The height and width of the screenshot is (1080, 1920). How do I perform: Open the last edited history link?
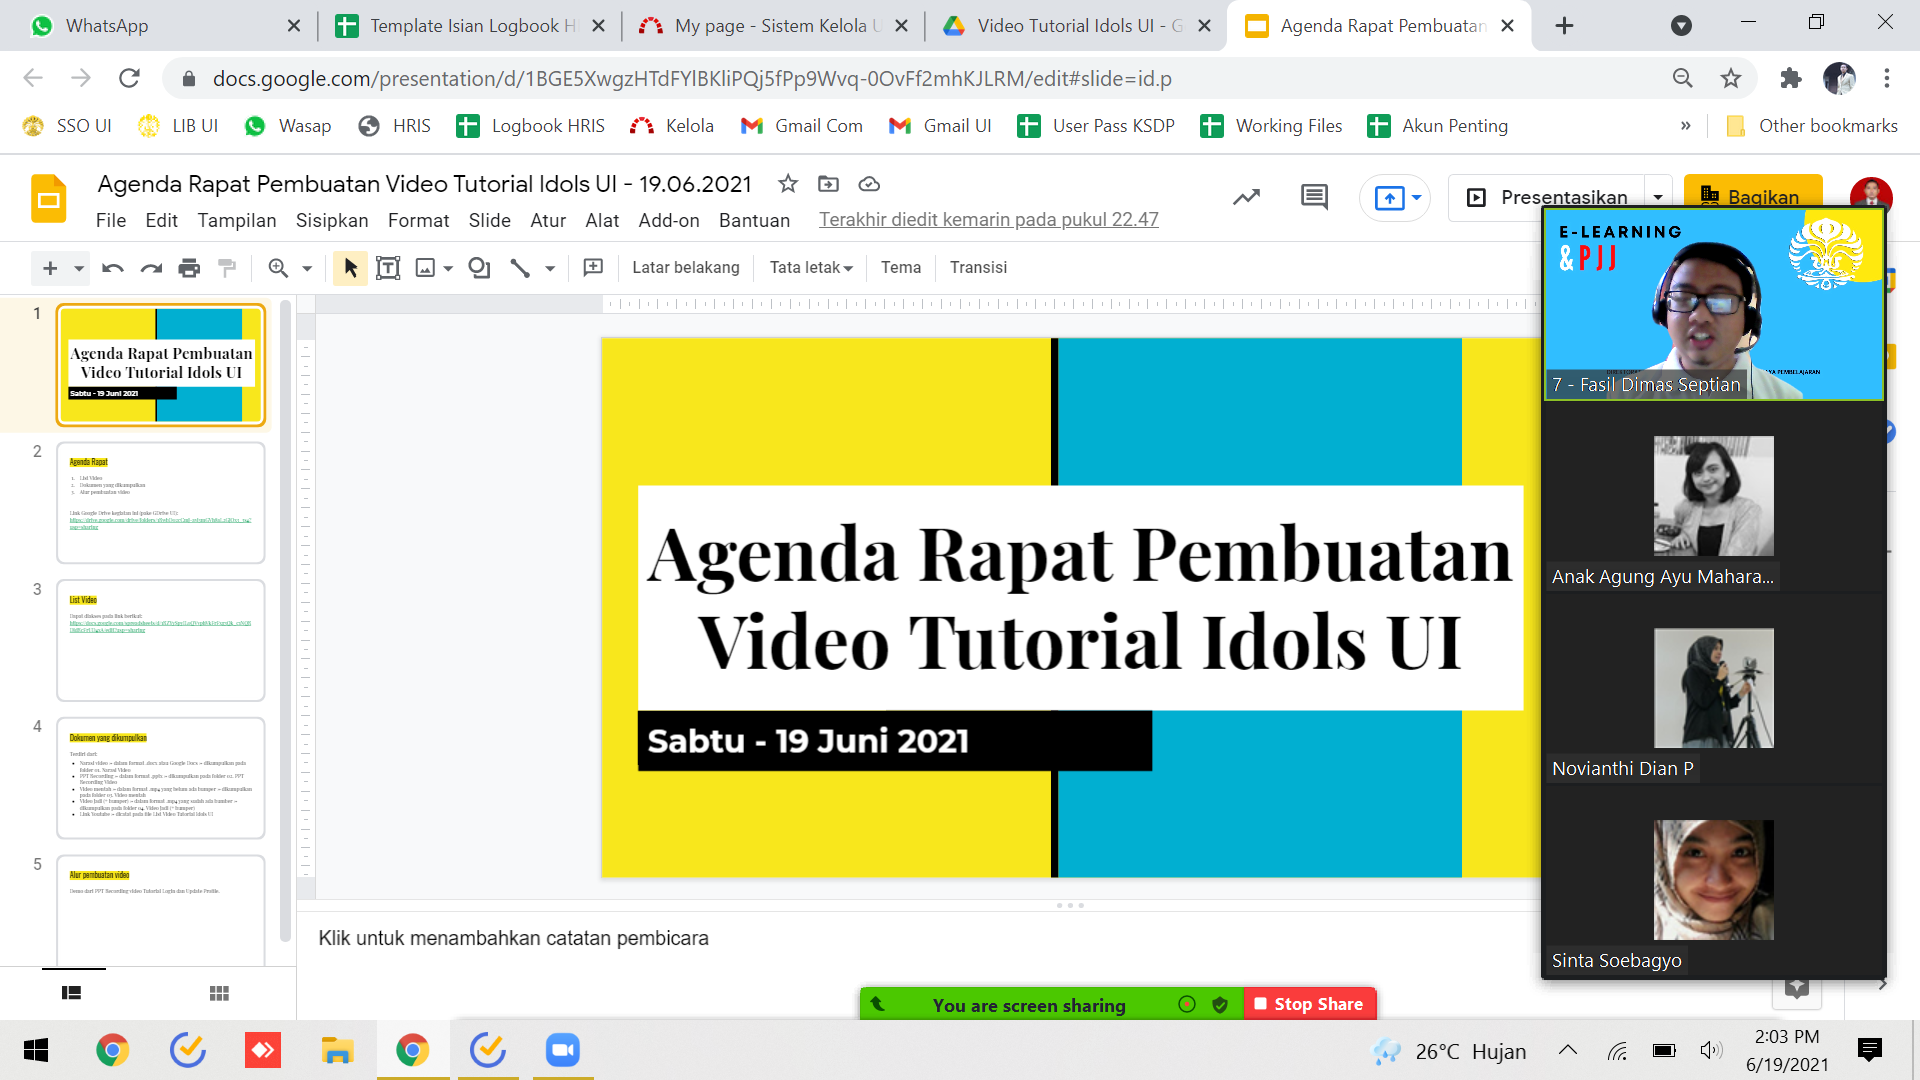(x=988, y=220)
